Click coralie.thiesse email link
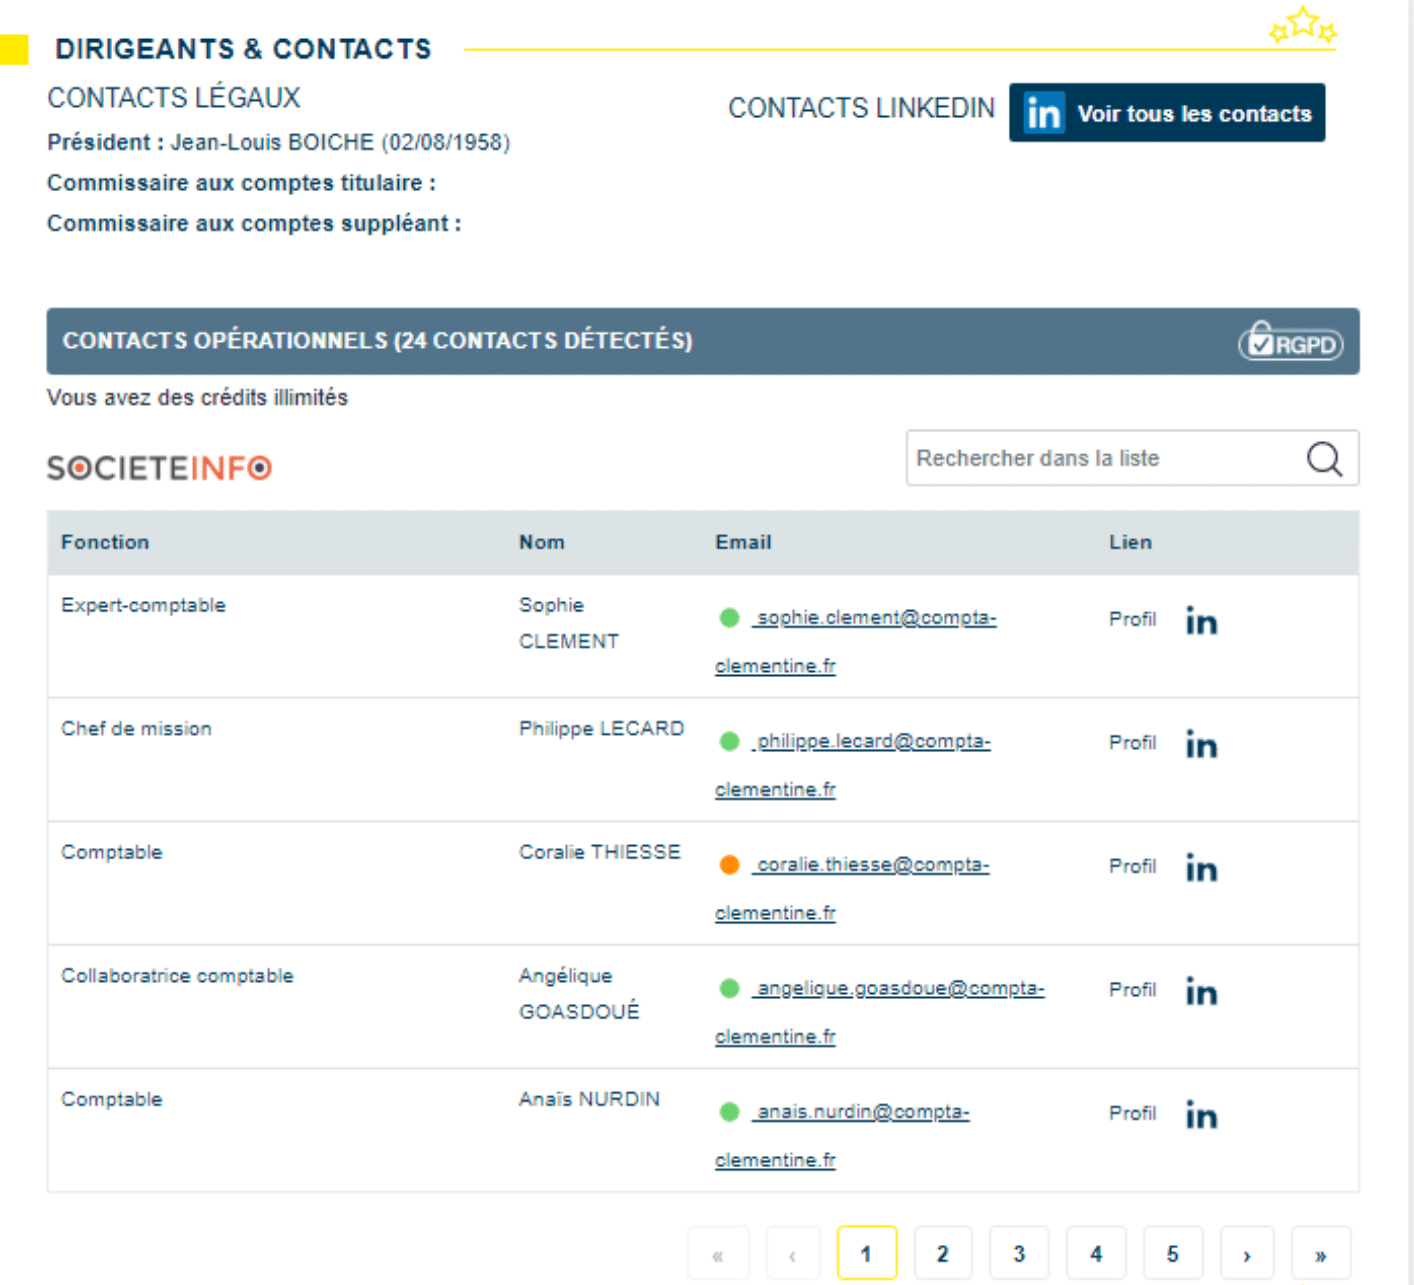This screenshot has width=1414, height=1285. pos(872,865)
